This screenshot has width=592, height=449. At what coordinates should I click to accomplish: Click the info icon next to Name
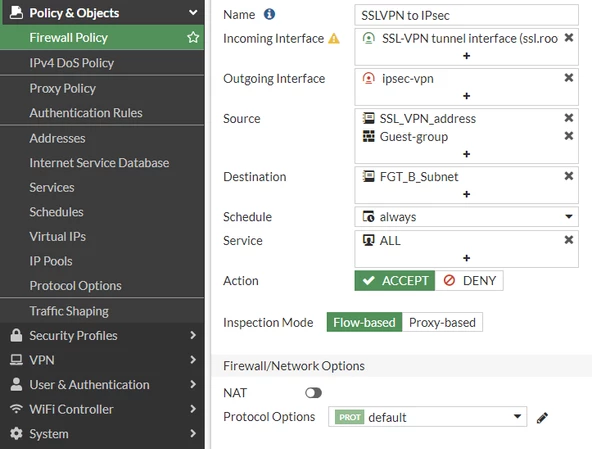269,14
